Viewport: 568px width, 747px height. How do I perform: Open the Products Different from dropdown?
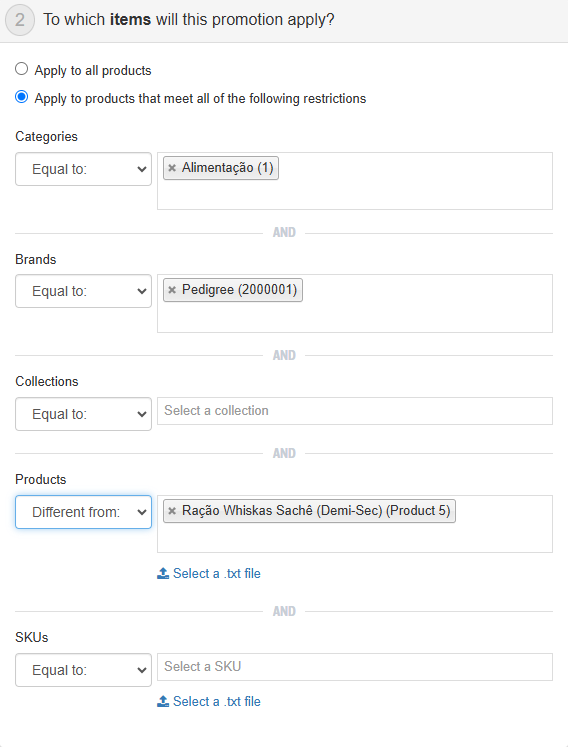pyautogui.click(x=83, y=512)
